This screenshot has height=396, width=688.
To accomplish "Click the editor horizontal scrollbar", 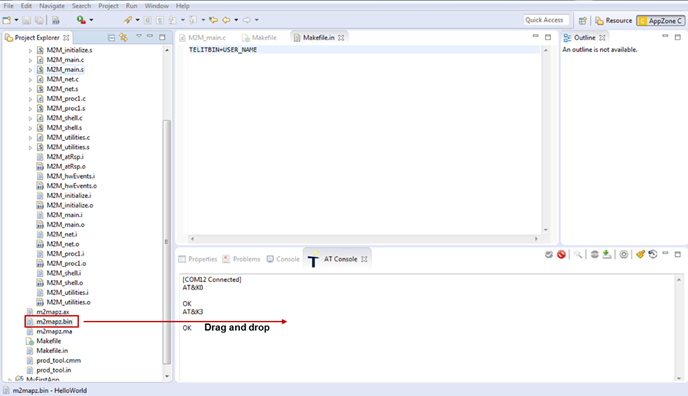I will click(x=364, y=239).
